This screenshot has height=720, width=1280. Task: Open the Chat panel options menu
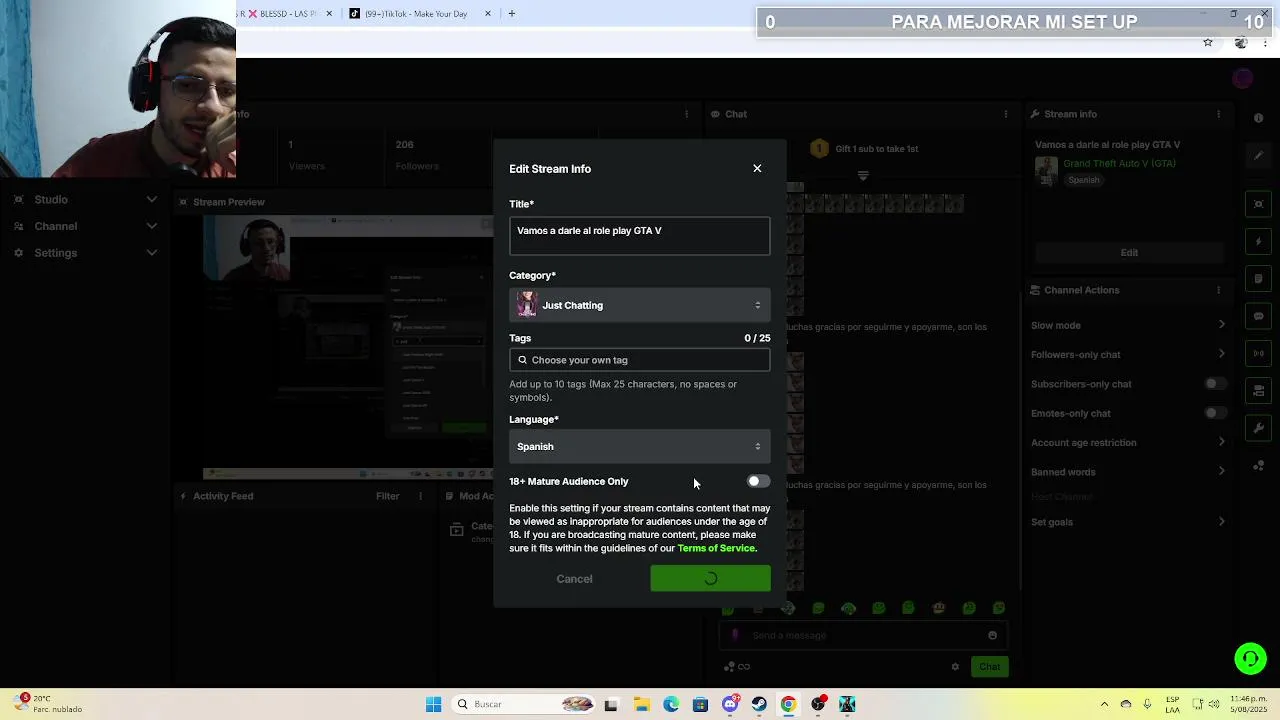point(1006,114)
